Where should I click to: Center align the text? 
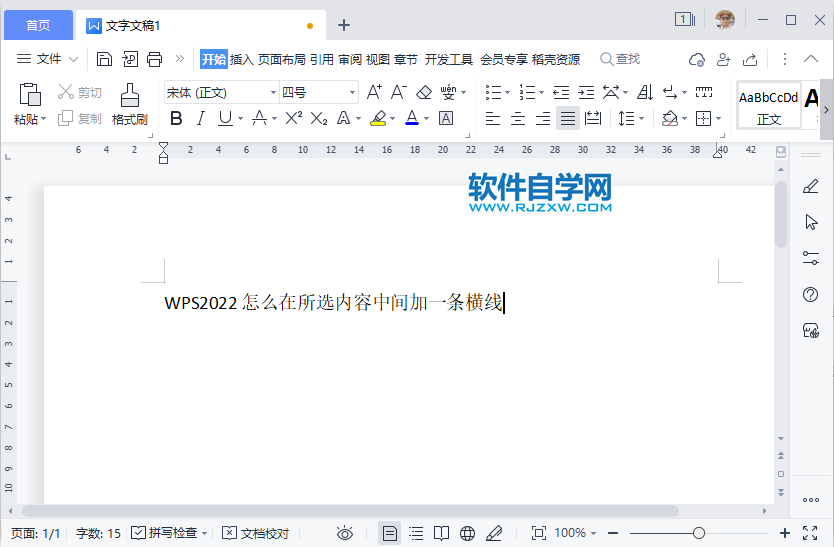point(518,118)
